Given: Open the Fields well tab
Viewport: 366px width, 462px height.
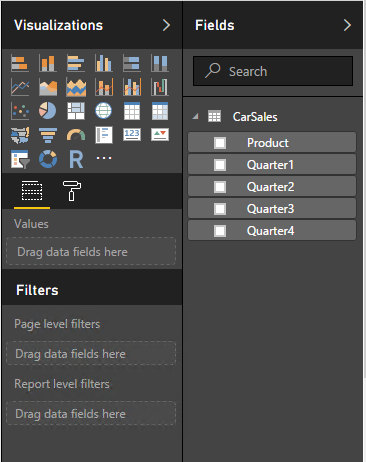Looking at the screenshot, I should coord(32,191).
